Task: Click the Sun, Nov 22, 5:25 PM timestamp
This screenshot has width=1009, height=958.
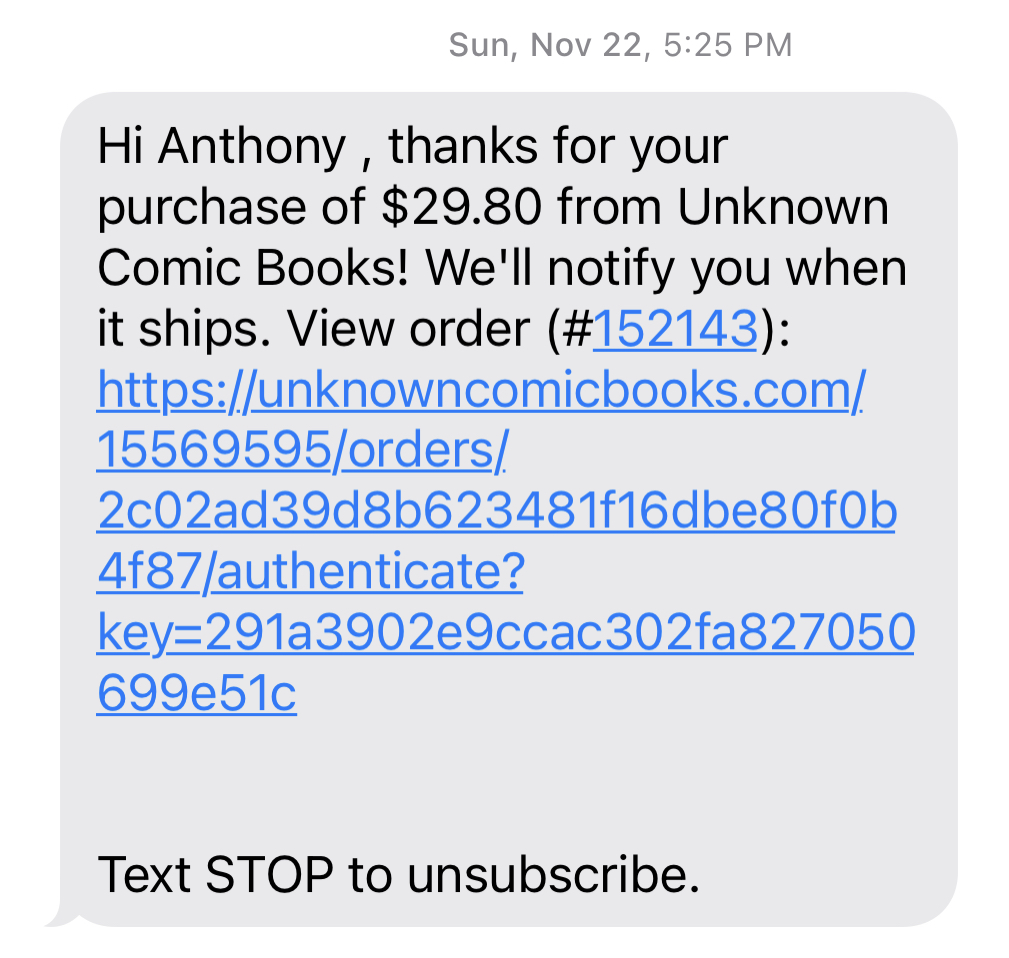Action: point(620,45)
